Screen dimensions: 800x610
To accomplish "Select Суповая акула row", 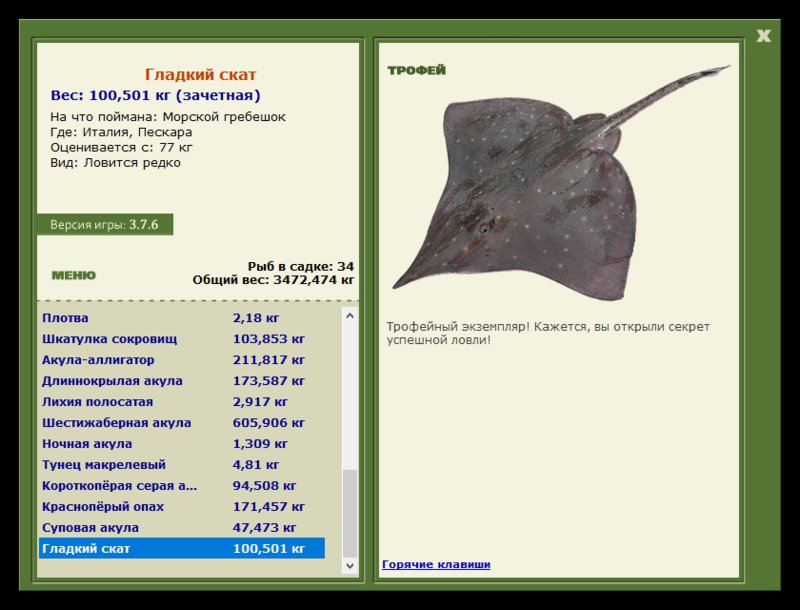I will (182, 527).
